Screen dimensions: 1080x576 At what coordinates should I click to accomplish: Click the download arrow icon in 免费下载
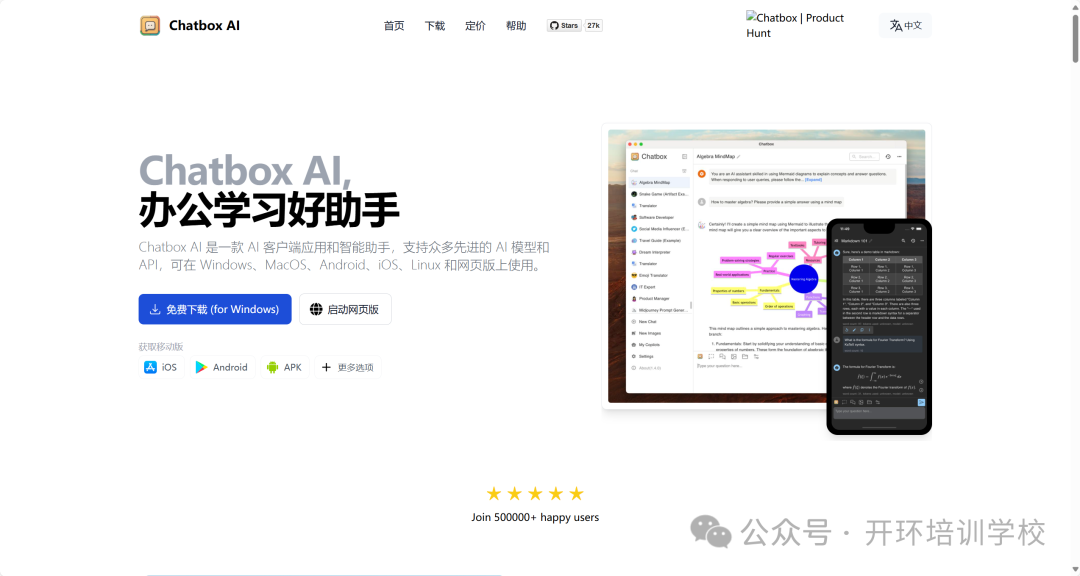click(x=155, y=309)
